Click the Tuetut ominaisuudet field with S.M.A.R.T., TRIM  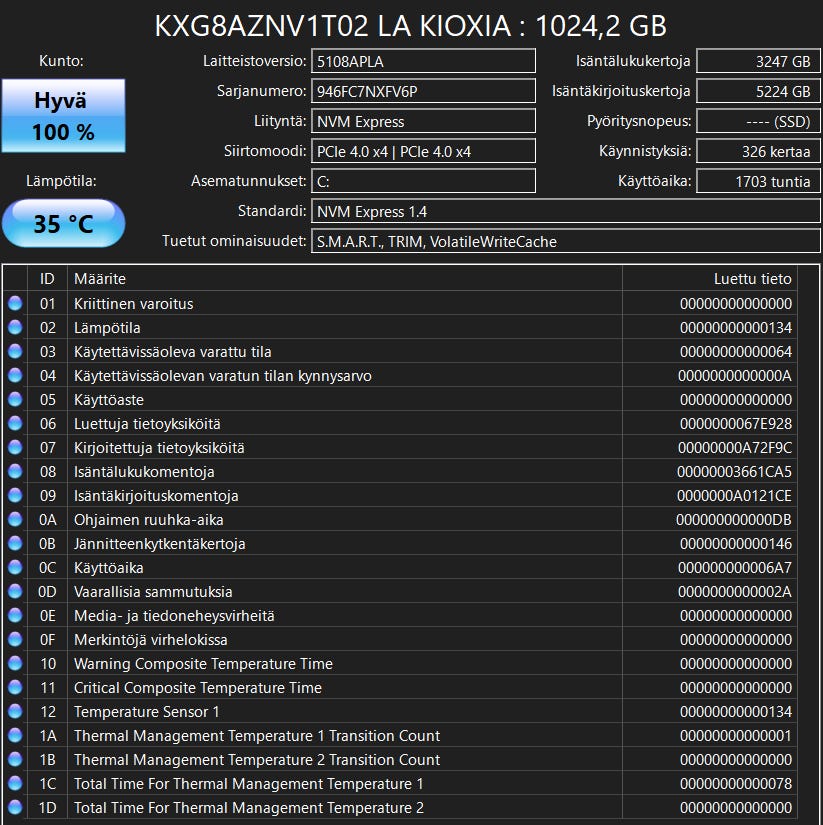[x=566, y=241]
